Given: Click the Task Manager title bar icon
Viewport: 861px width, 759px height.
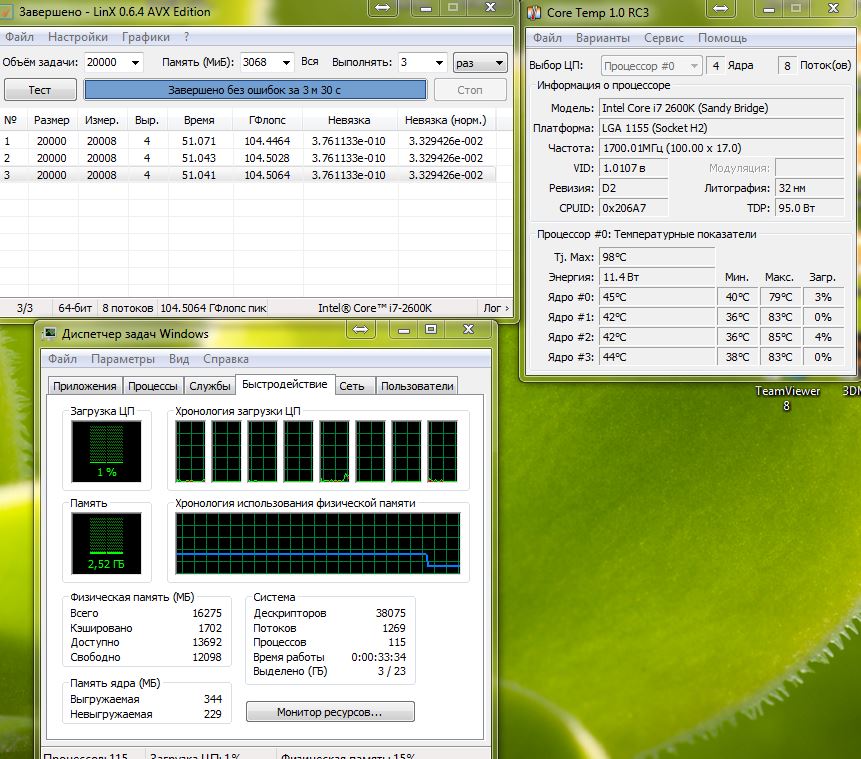Looking at the screenshot, I should click(x=49, y=333).
